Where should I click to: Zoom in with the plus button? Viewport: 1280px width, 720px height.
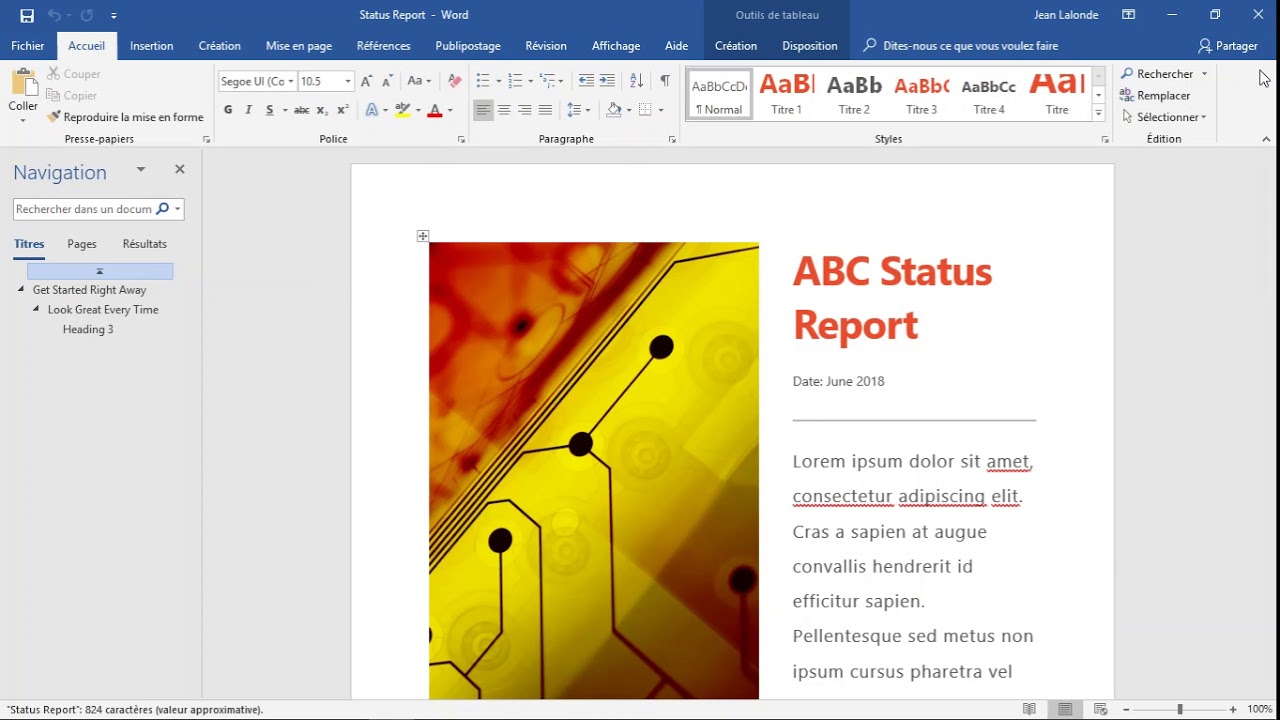[x=1233, y=709]
